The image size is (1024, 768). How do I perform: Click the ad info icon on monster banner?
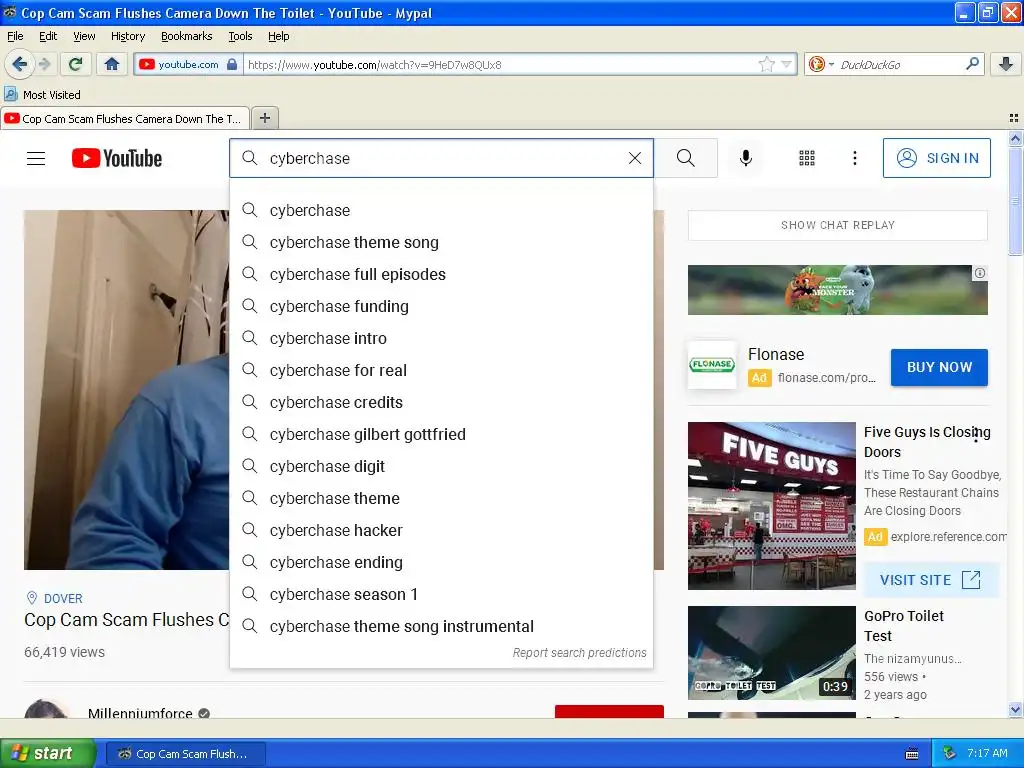(x=980, y=273)
